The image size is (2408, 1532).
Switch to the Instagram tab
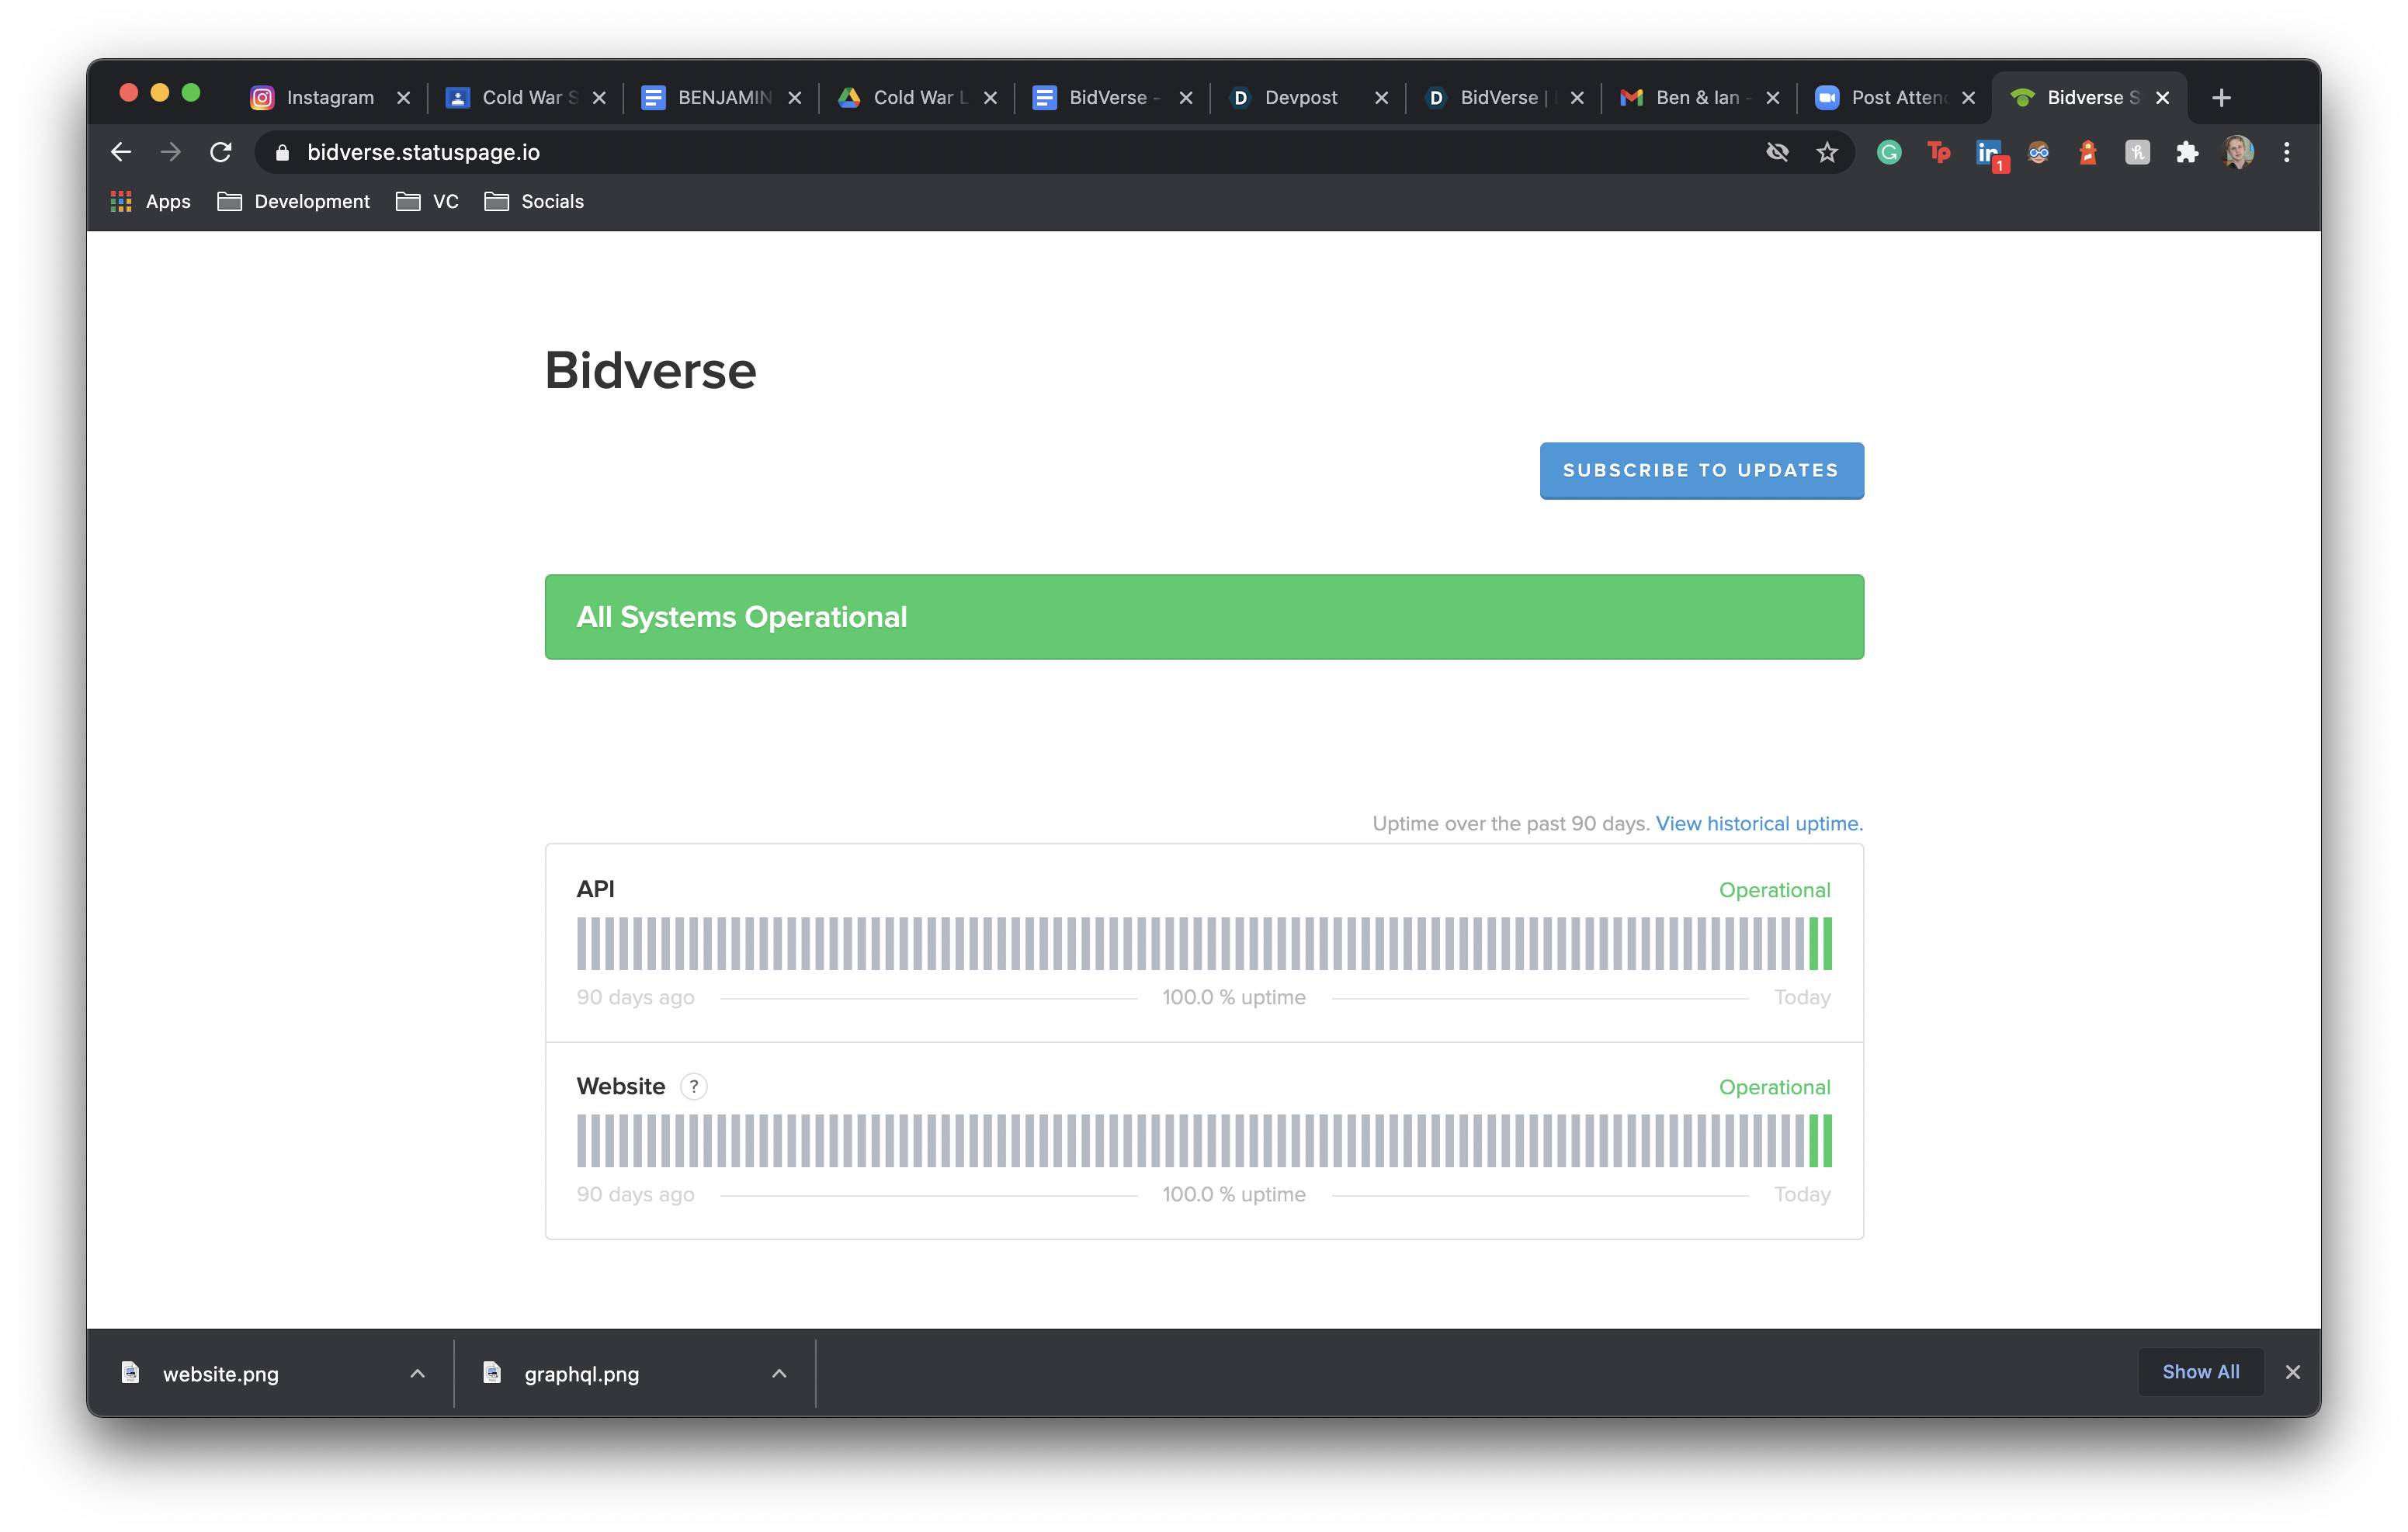(x=329, y=98)
